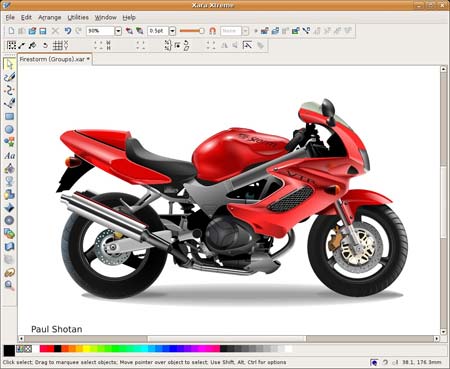Open the Arrange menu
Screen dimensions: 450x369
50,17
